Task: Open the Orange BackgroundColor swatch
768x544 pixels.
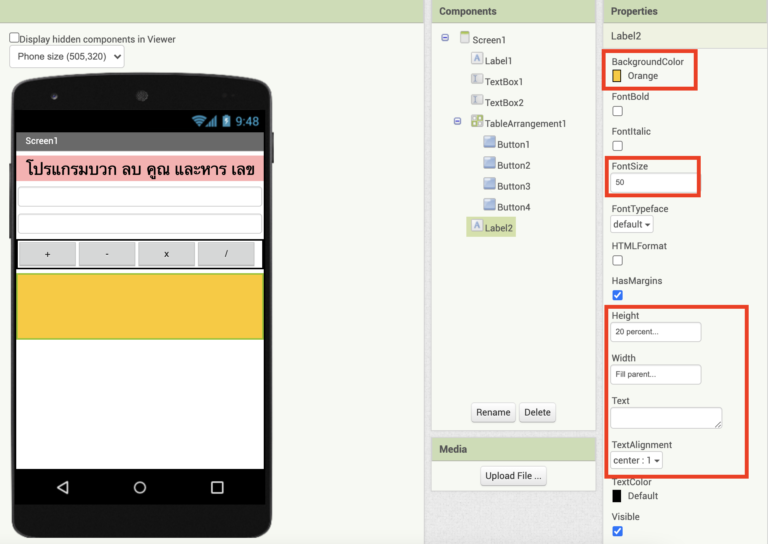Action: pyautogui.click(x=617, y=75)
